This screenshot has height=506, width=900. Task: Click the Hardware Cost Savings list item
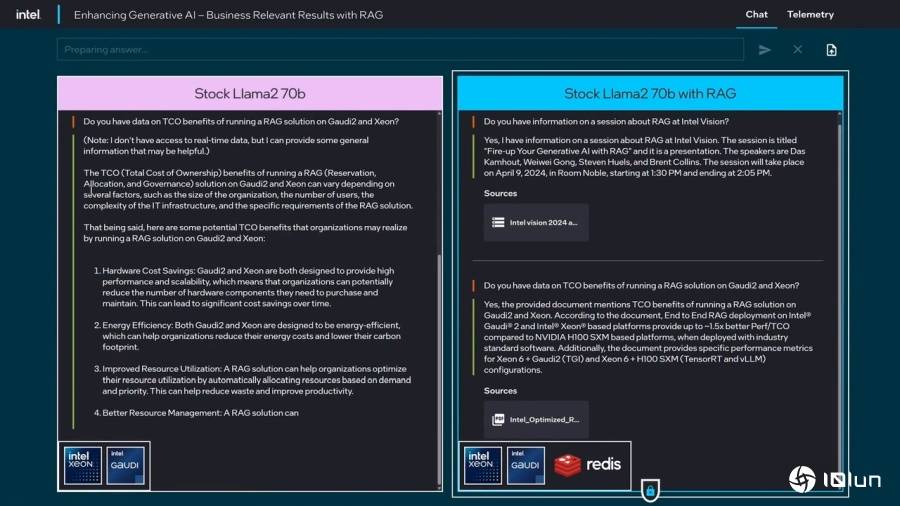coord(248,287)
